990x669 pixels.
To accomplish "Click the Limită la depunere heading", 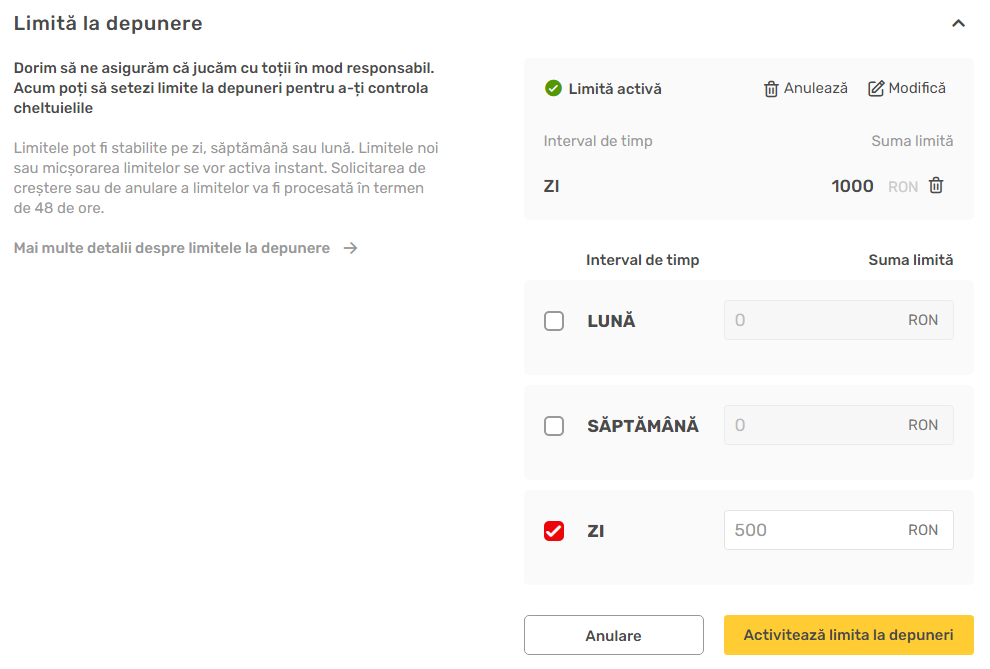I will [108, 23].
